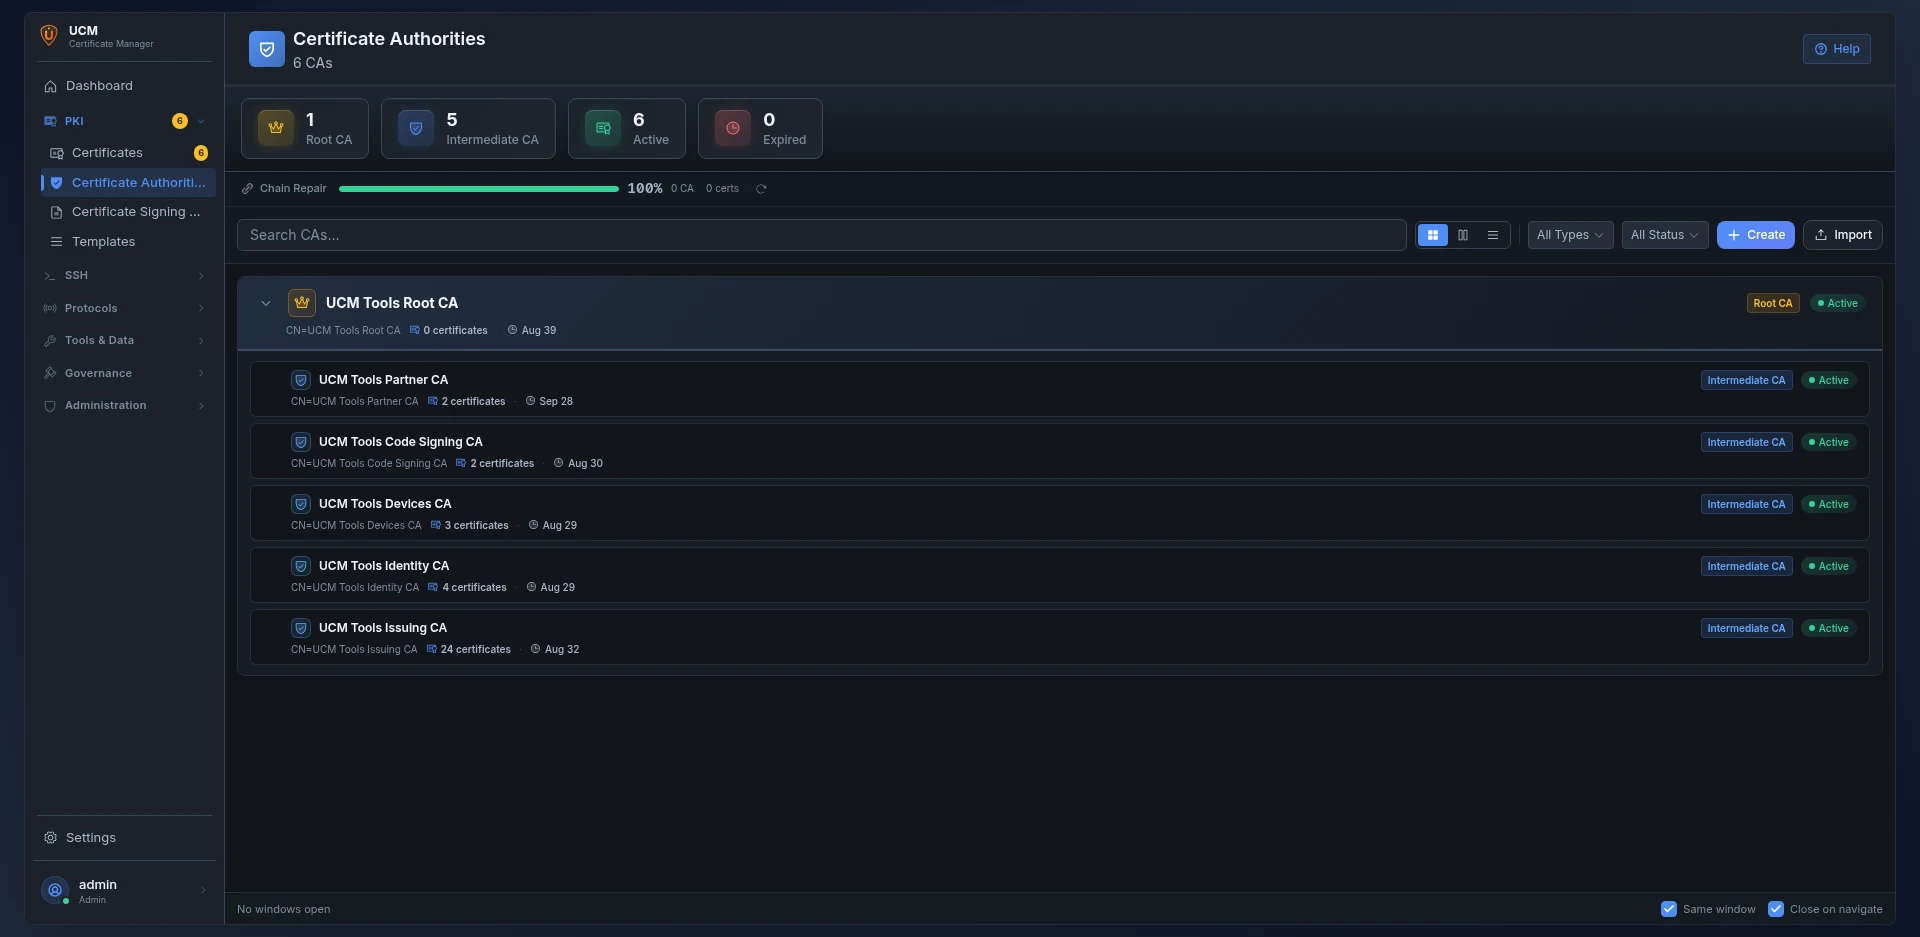Click the Dashboard home icon
Image resolution: width=1920 pixels, height=937 pixels.
click(51, 86)
